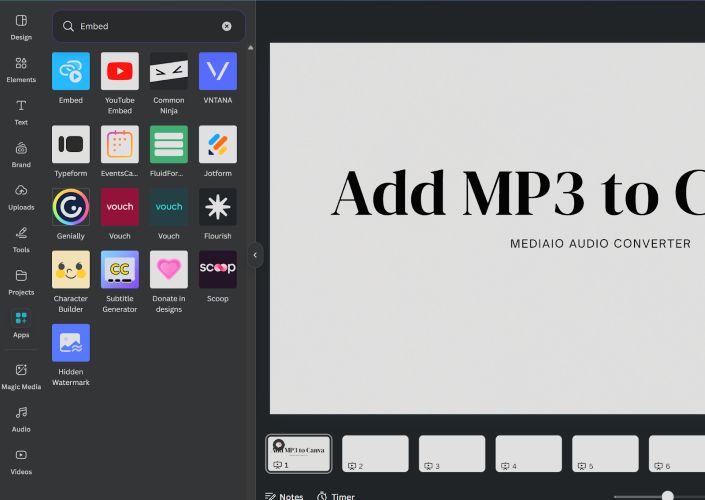The image size is (705, 500).
Task: Click the search field containing Embed
Action: pos(149,26)
